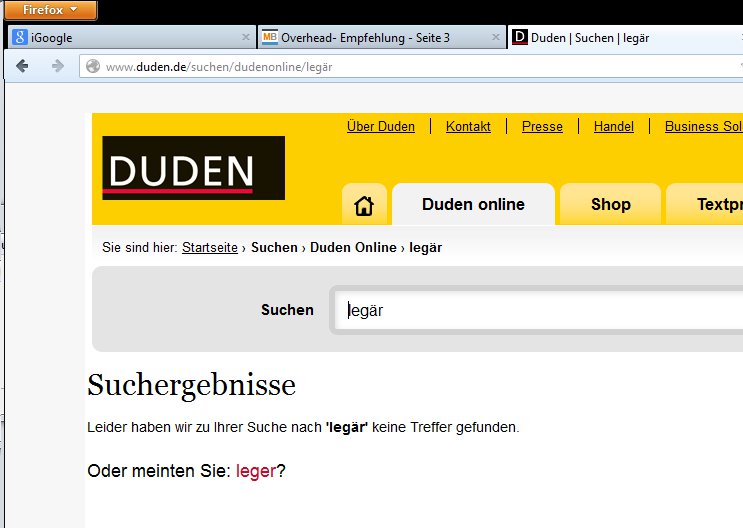Open the orange Firefox menu button
Viewport: 743px width, 528px height.
click(x=50, y=10)
